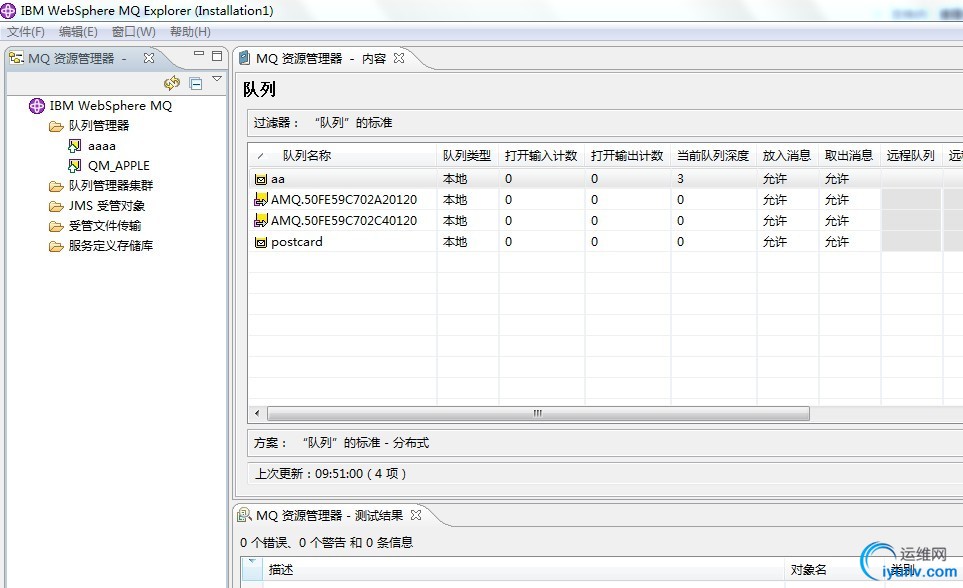The width and height of the screenshot is (963, 588).
Task: Click the 取出消息 column header
Action: (x=849, y=155)
